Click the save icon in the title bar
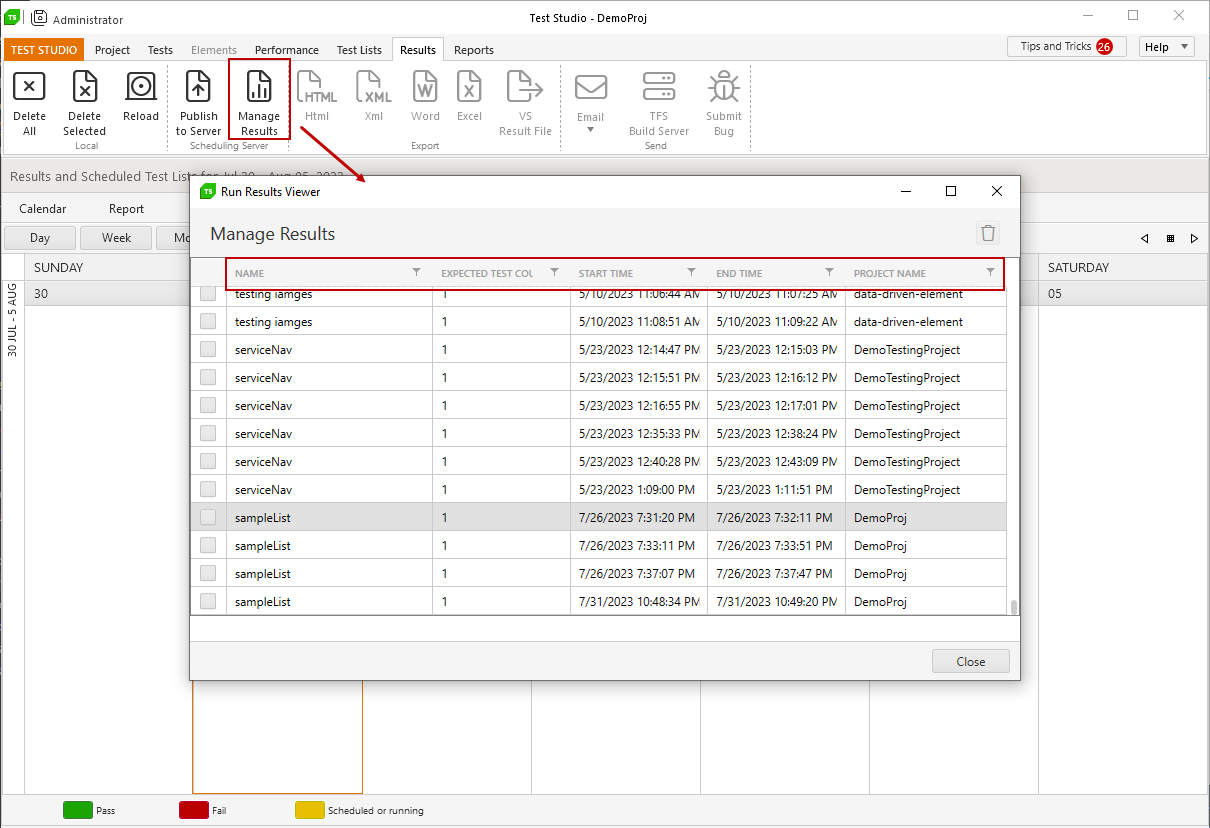This screenshot has height=828, width=1210. 40,17
